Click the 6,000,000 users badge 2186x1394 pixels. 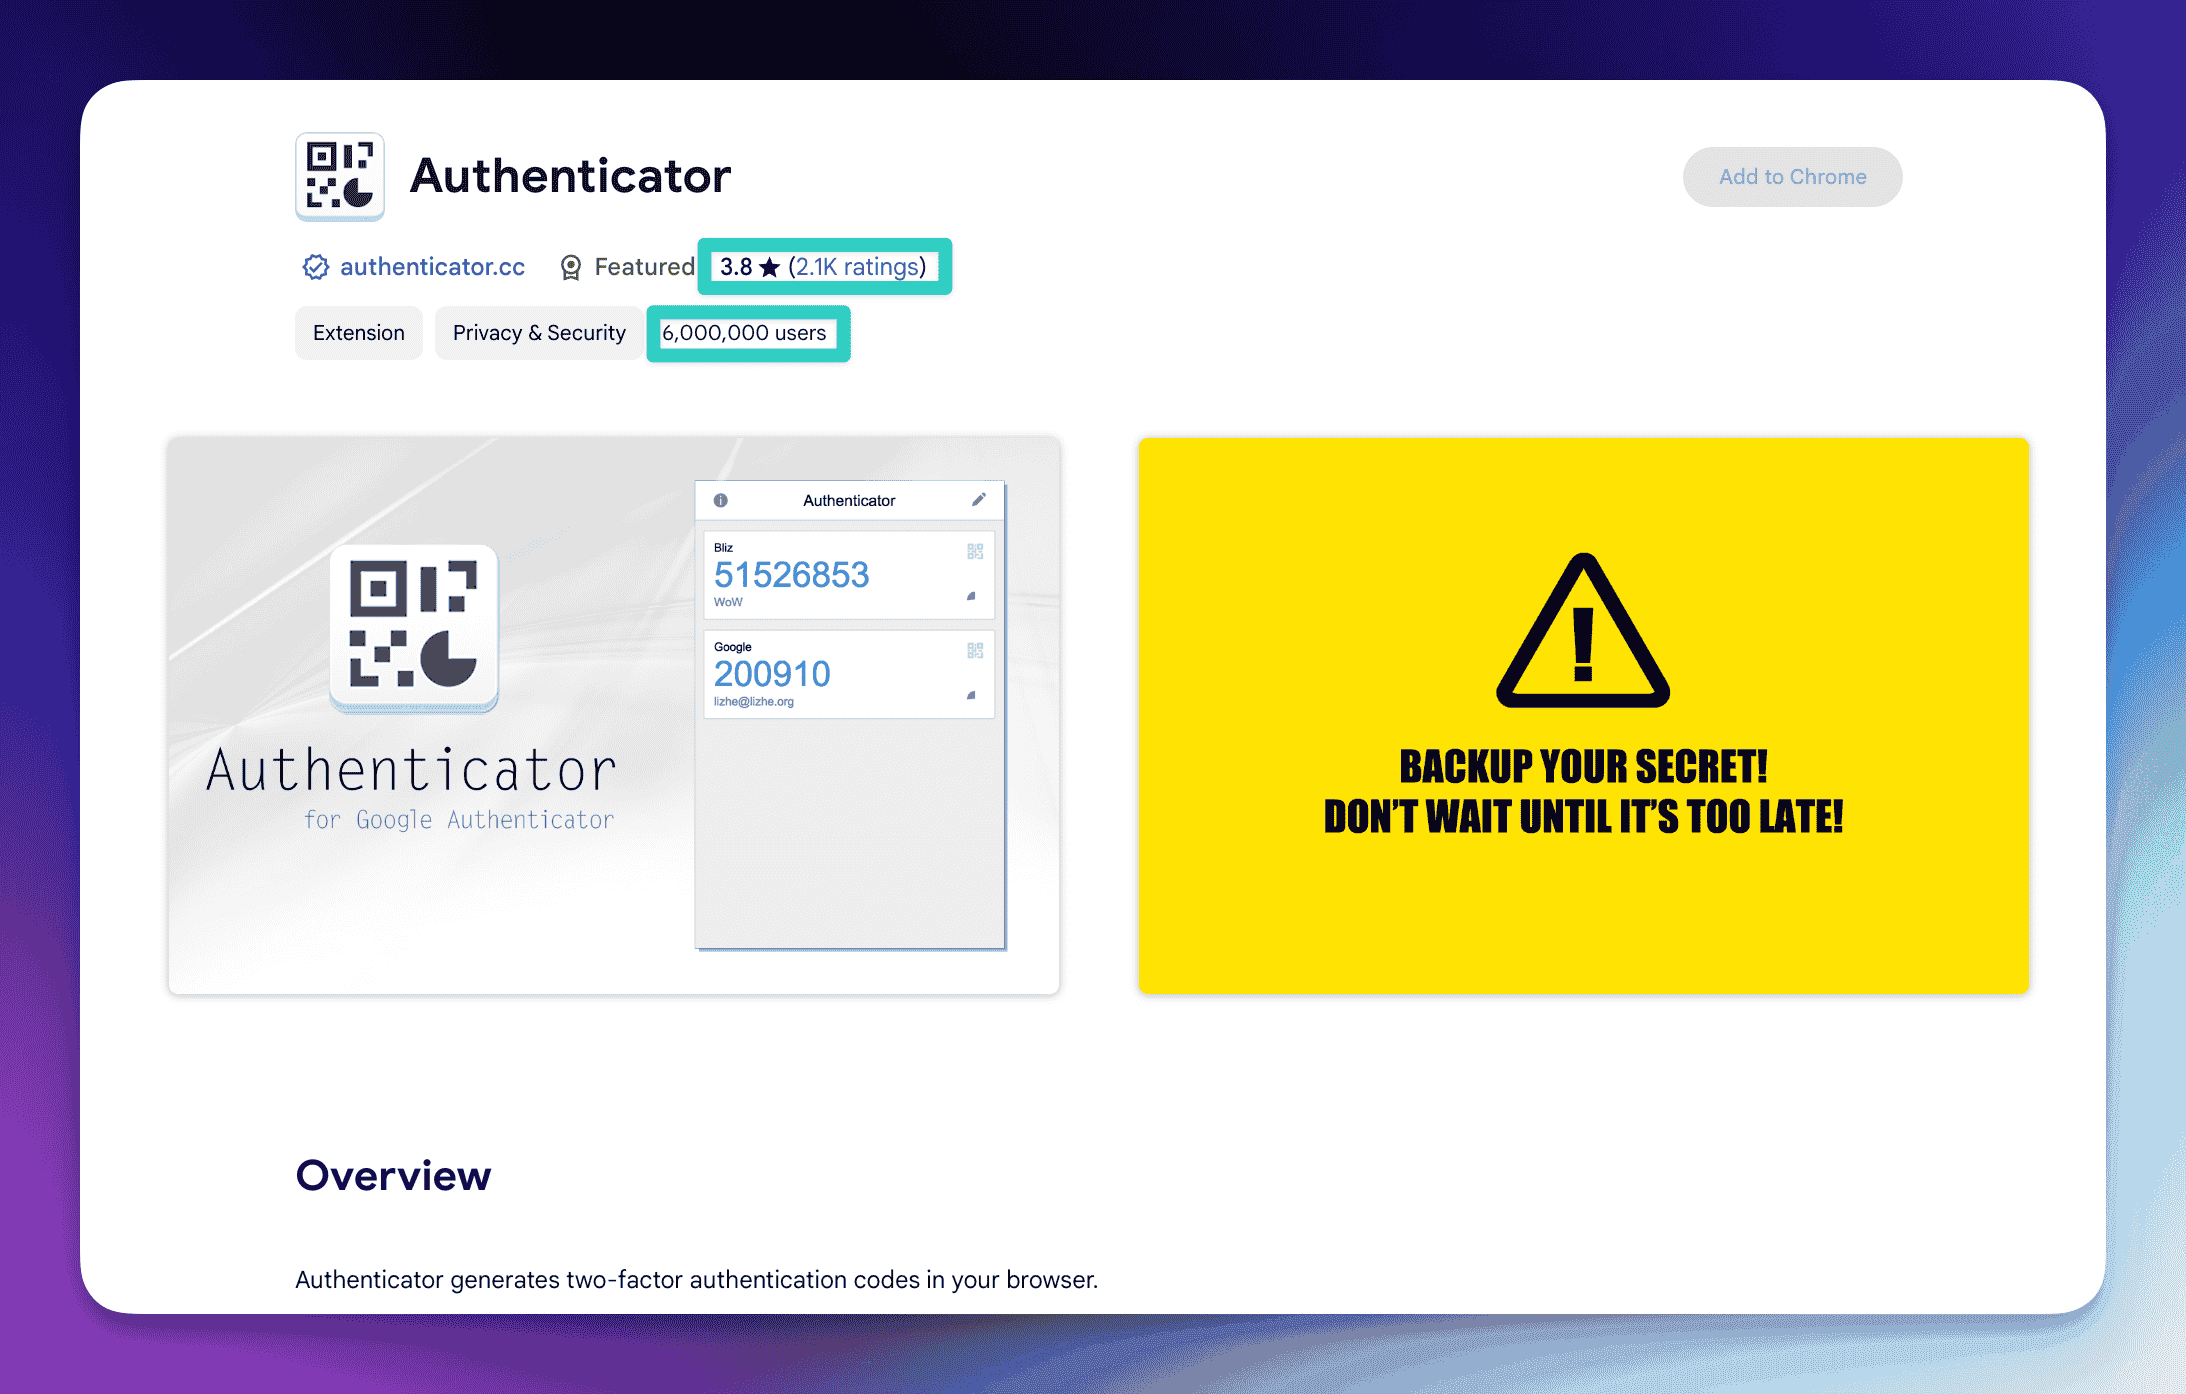pos(747,333)
